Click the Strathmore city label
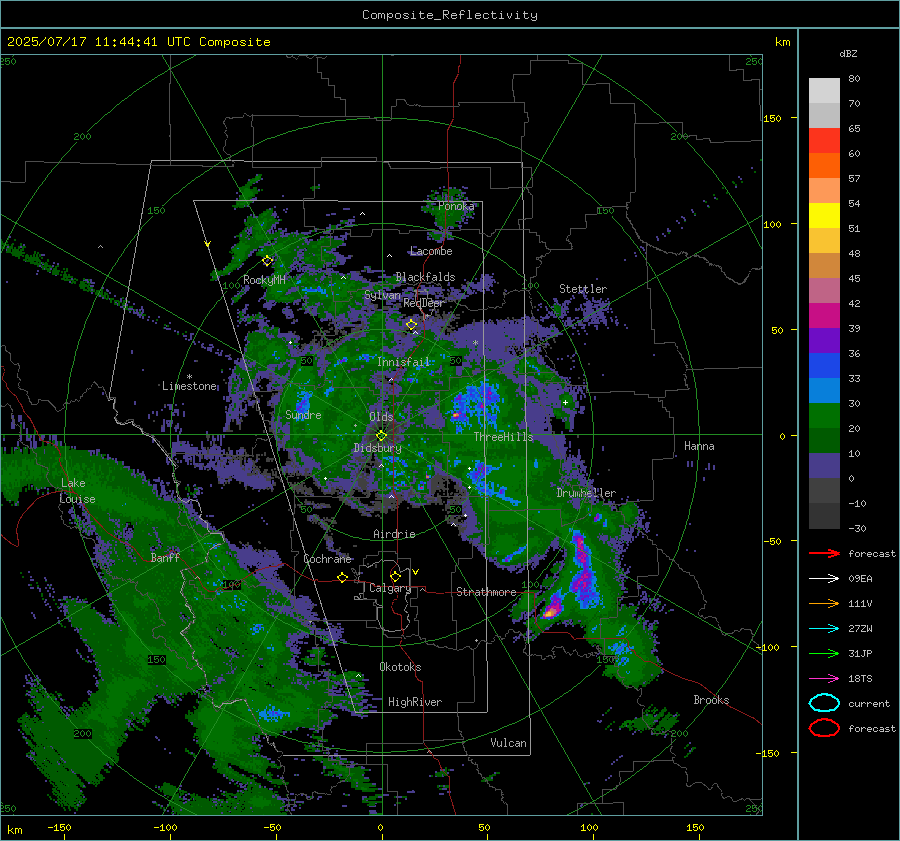Viewport: 900px width, 841px height. coord(486,592)
